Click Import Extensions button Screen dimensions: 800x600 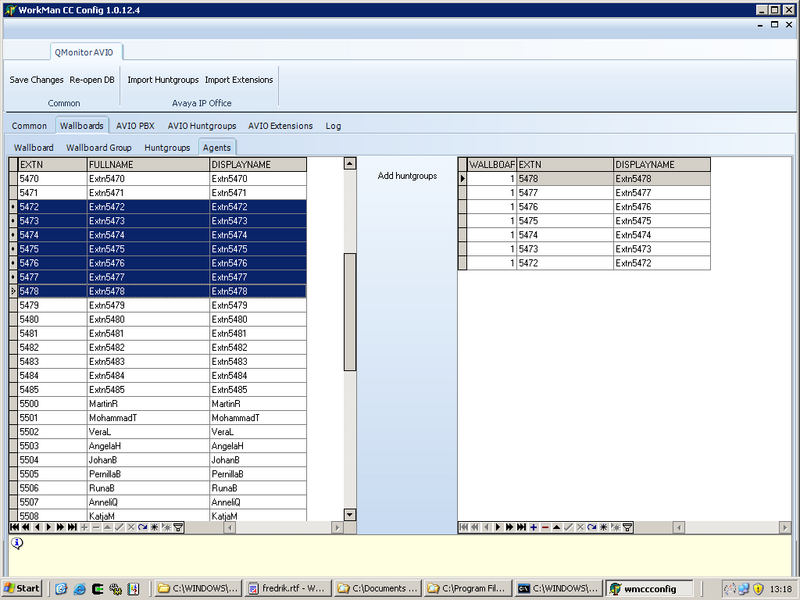pyautogui.click(x=239, y=80)
